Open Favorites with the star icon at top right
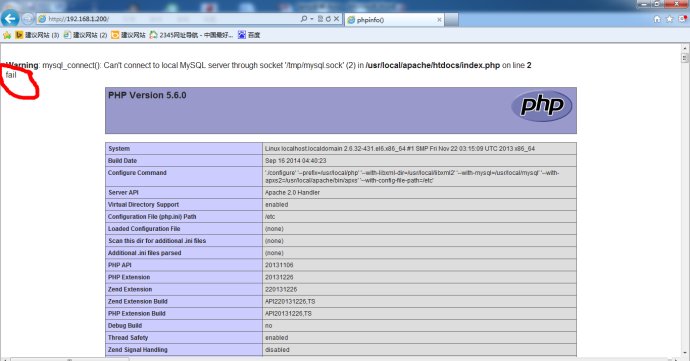The image size is (690, 361). click(x=670, y=19)
